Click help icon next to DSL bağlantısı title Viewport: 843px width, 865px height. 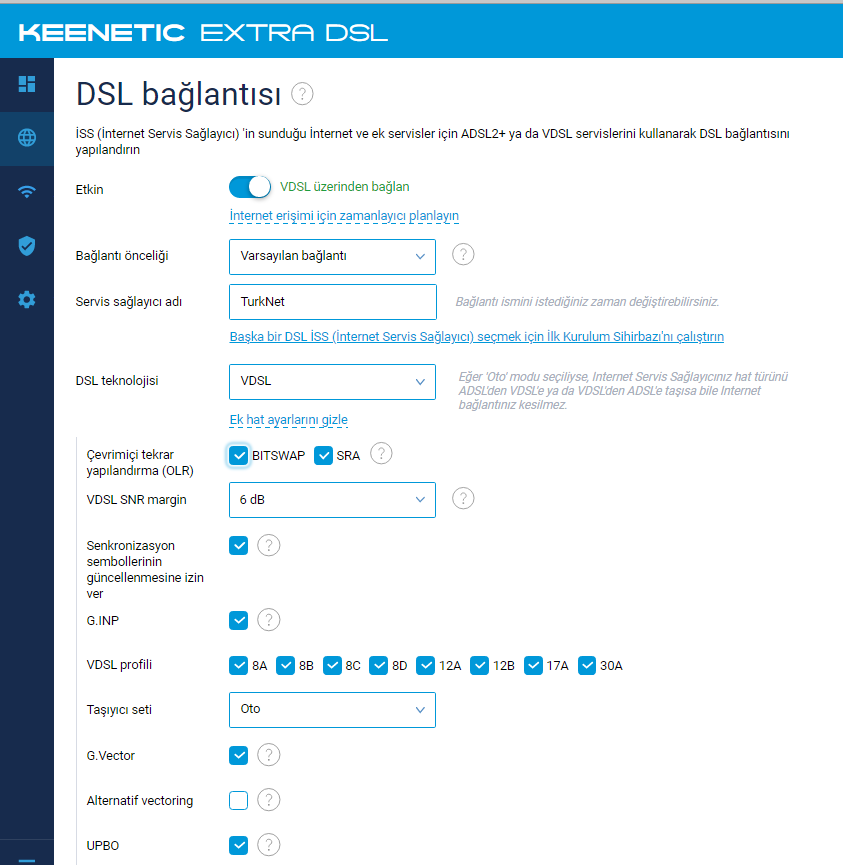point(302,94)
